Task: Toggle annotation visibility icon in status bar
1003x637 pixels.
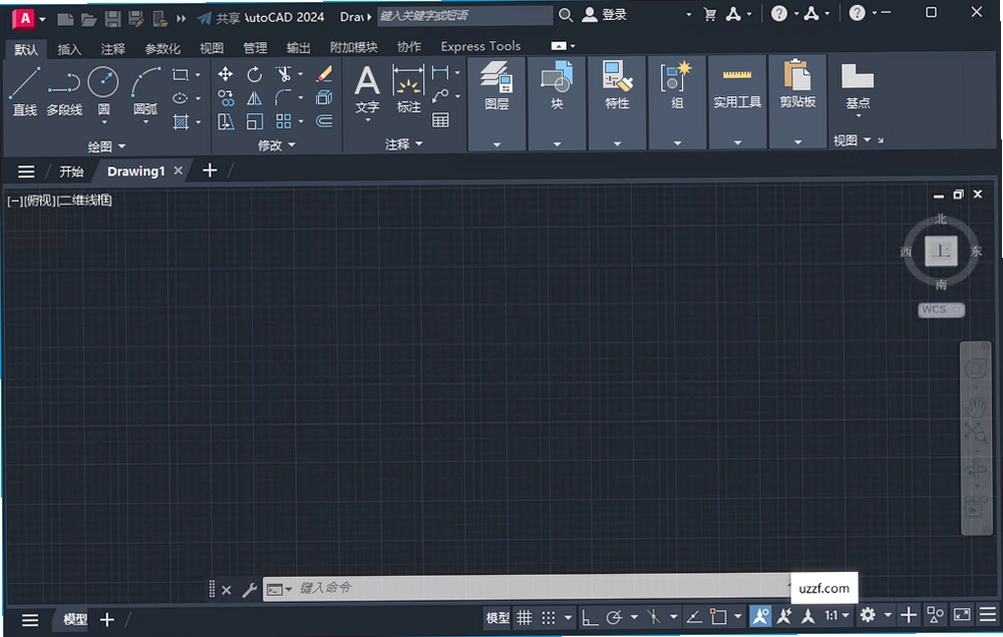Action: [761, 617]
